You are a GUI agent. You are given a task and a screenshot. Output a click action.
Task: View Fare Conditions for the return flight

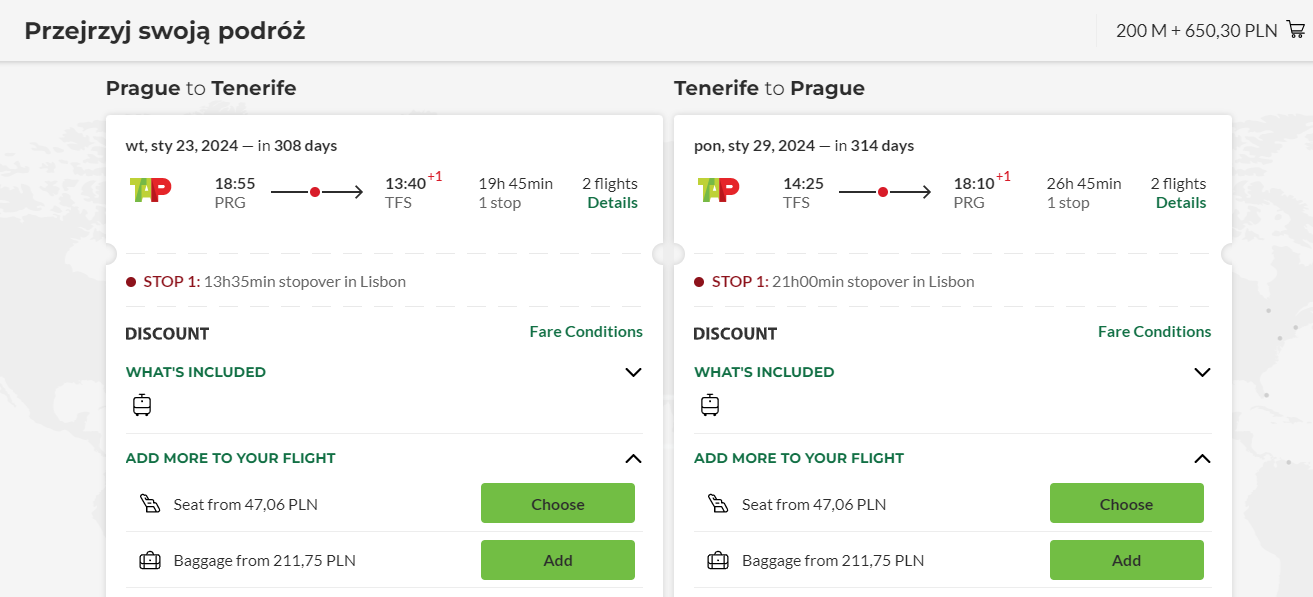tap(1154, 331)
